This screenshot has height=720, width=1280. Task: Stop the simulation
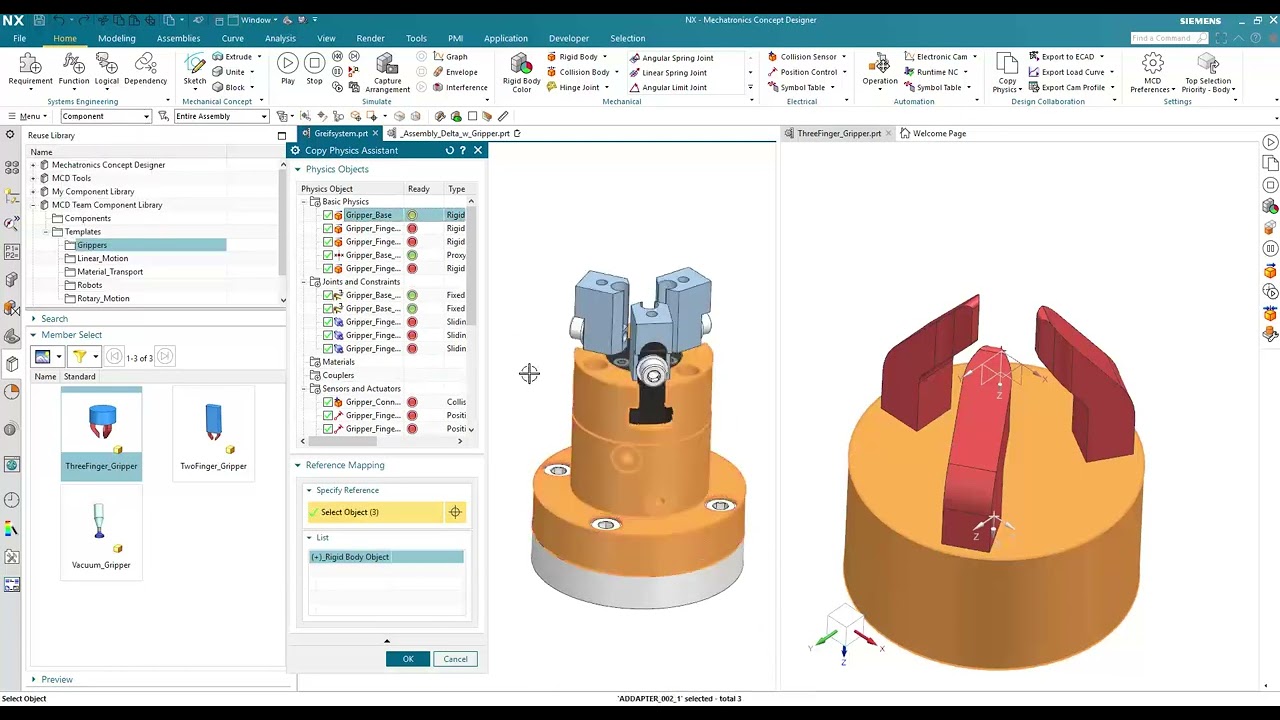click(314, 70)
